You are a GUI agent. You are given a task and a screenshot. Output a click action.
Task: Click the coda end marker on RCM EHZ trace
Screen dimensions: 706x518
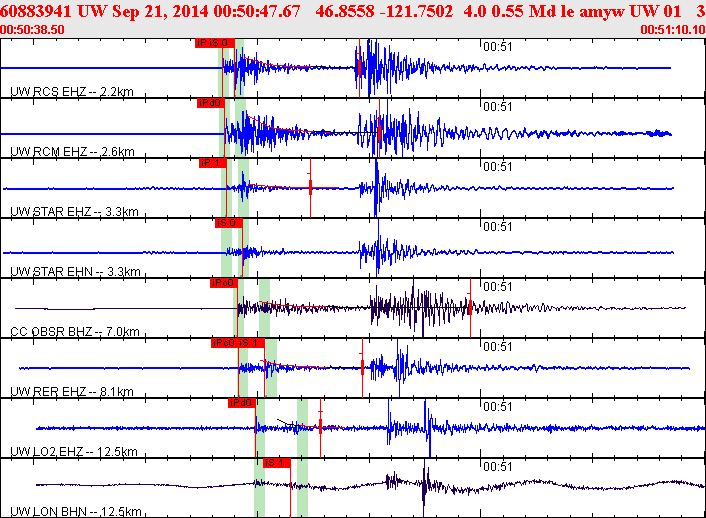380,131
